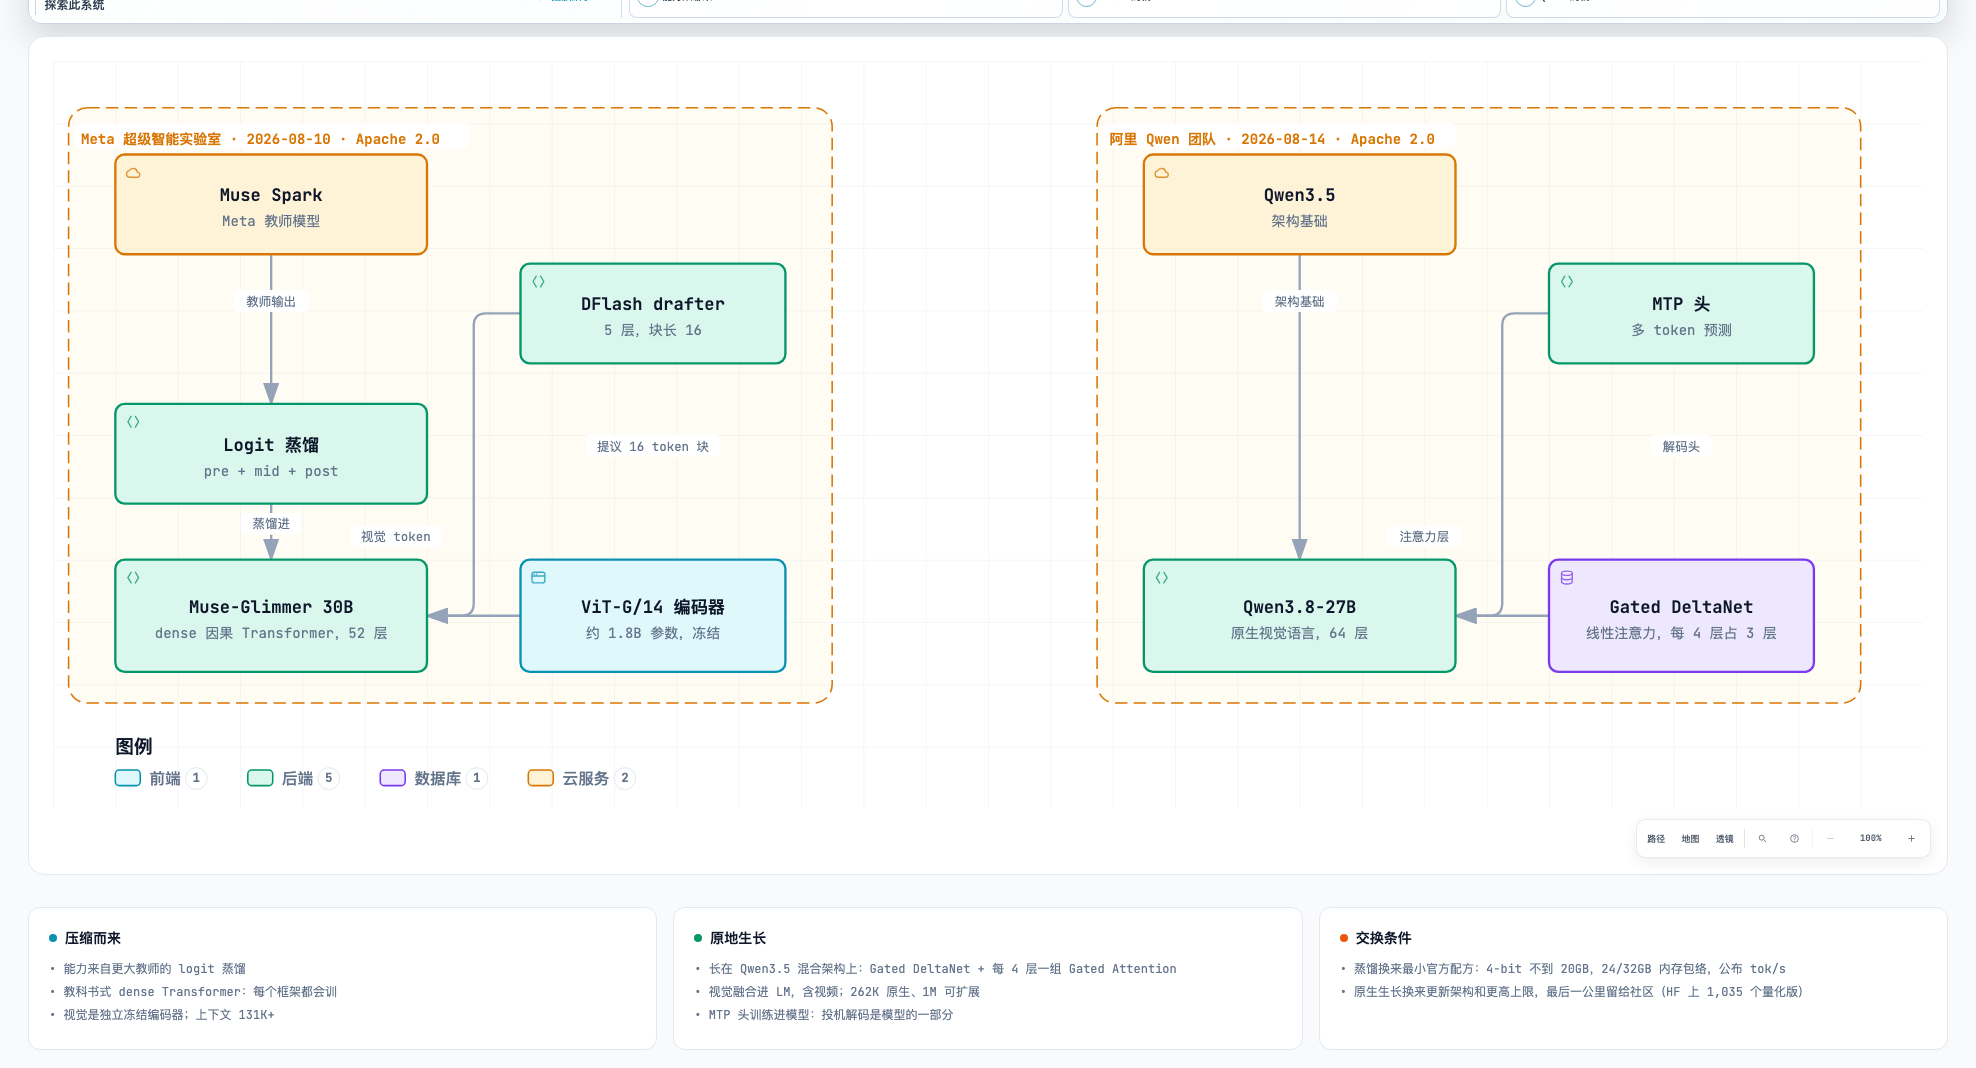Click the window icon on the ViT-G/14 编码器 node
Screen dimensions: 1976x1068
point(538,578)
